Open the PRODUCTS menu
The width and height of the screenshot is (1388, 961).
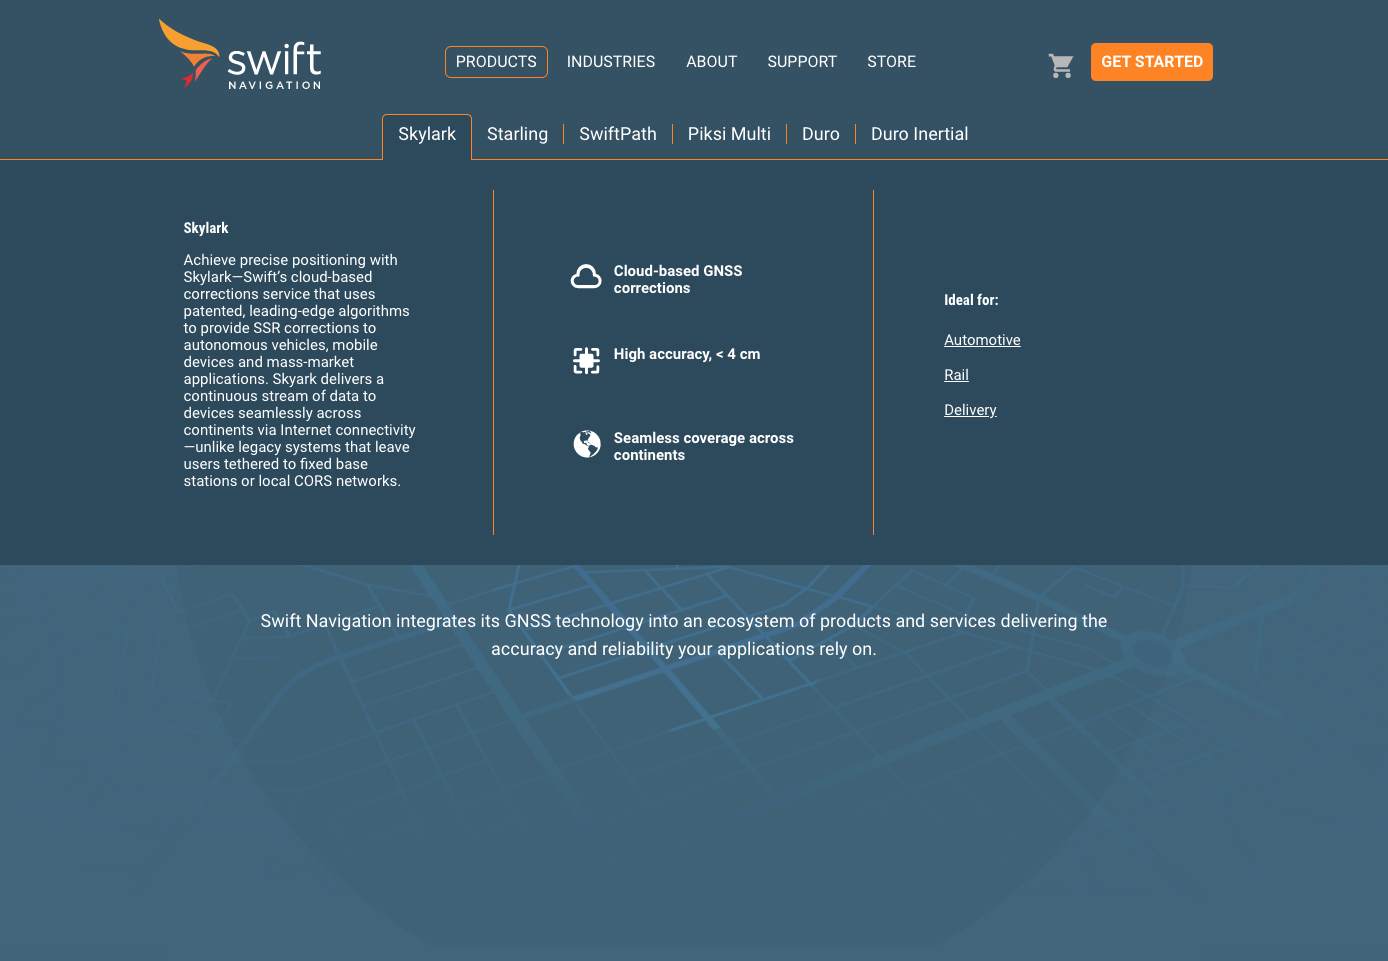(x=496, y=62)
